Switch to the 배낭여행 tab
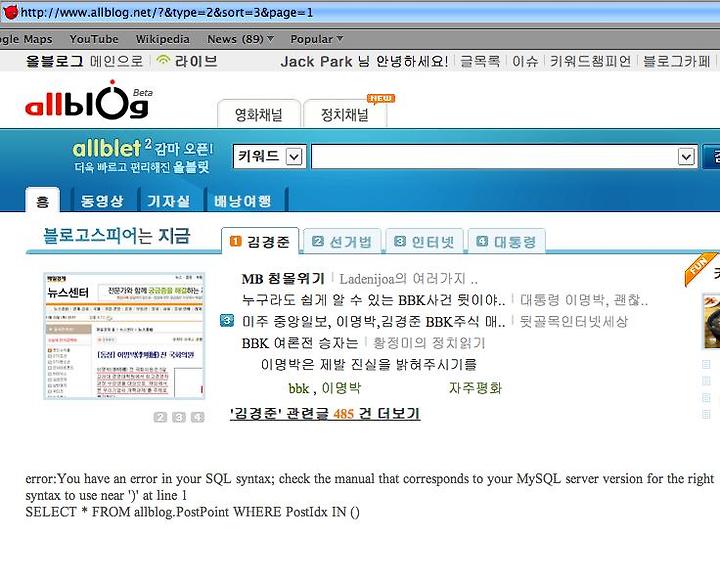 coord(242,201)
